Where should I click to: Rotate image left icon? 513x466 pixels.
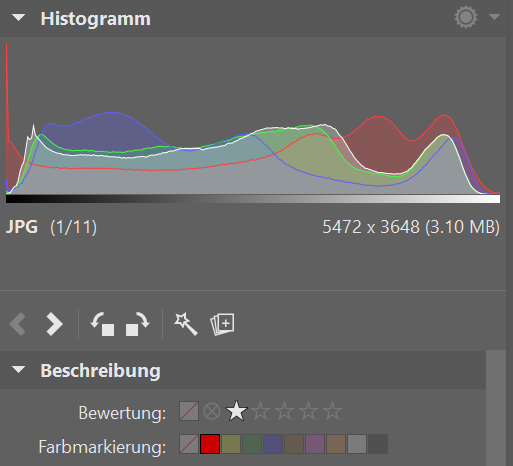click(103, 324)
